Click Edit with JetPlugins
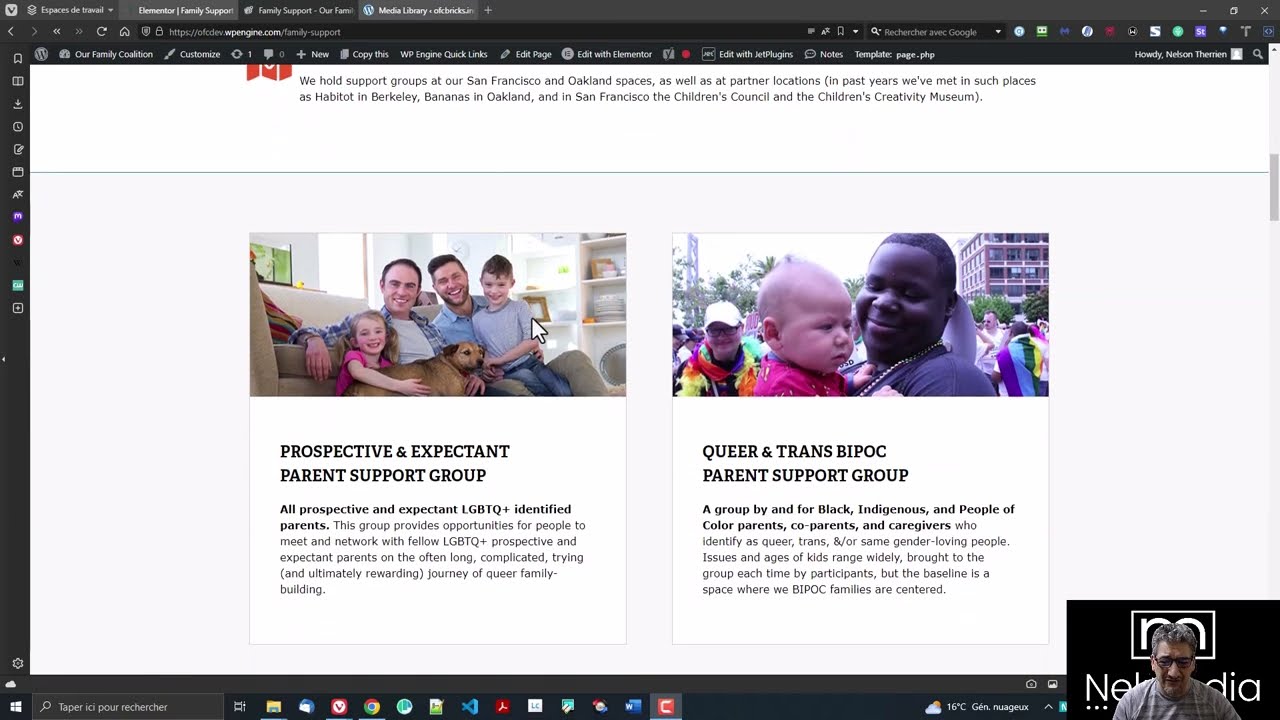This screenshot has width=1280, height=720. pos(748,54)
